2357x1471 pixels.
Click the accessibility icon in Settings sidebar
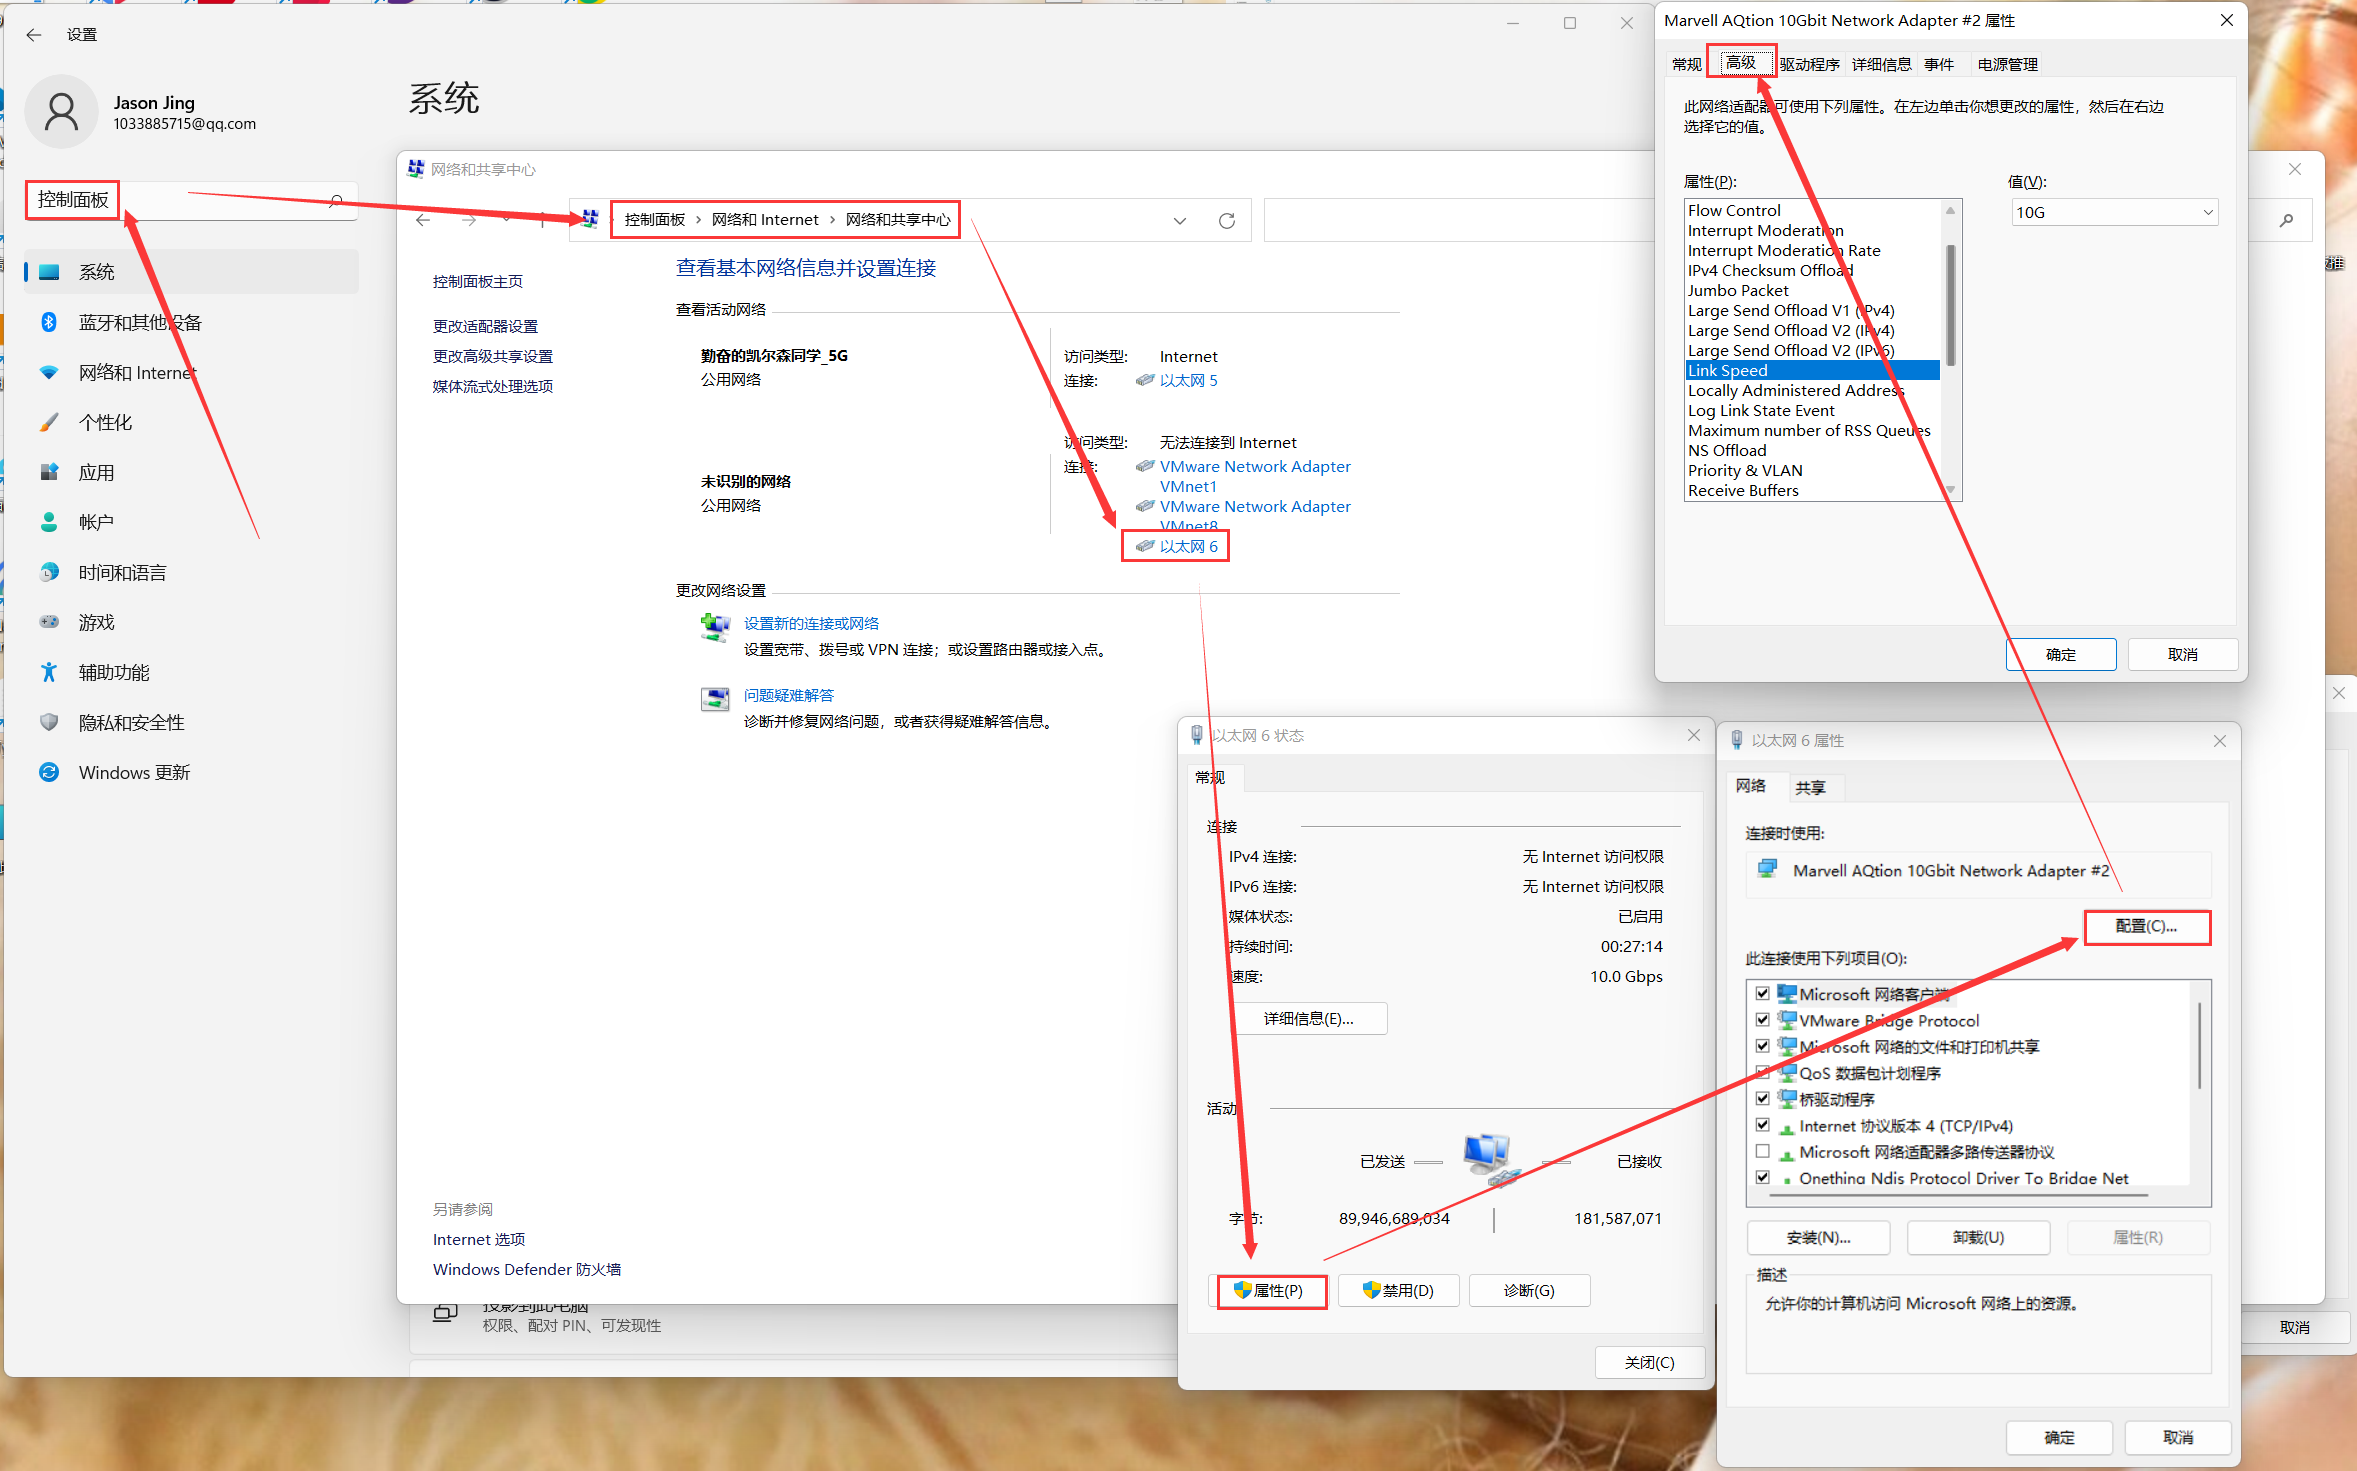click(x=48, y=672)
